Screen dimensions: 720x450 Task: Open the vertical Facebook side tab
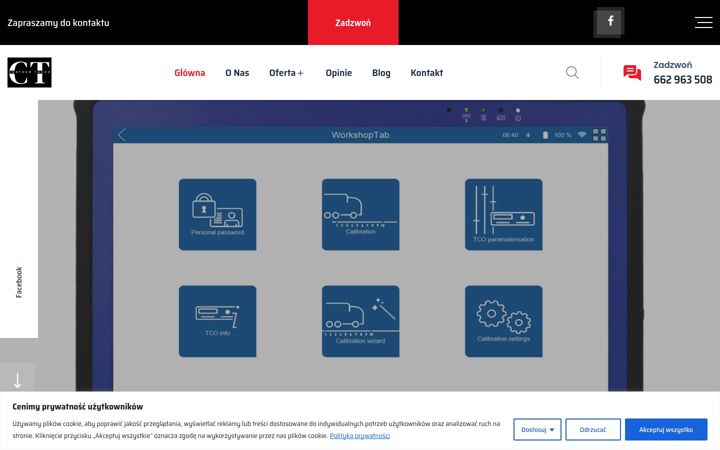[x=19, y=282]
